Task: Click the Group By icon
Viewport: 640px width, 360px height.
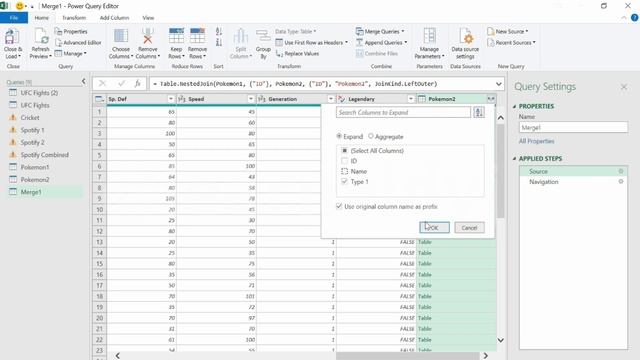Action: [263, 37]
